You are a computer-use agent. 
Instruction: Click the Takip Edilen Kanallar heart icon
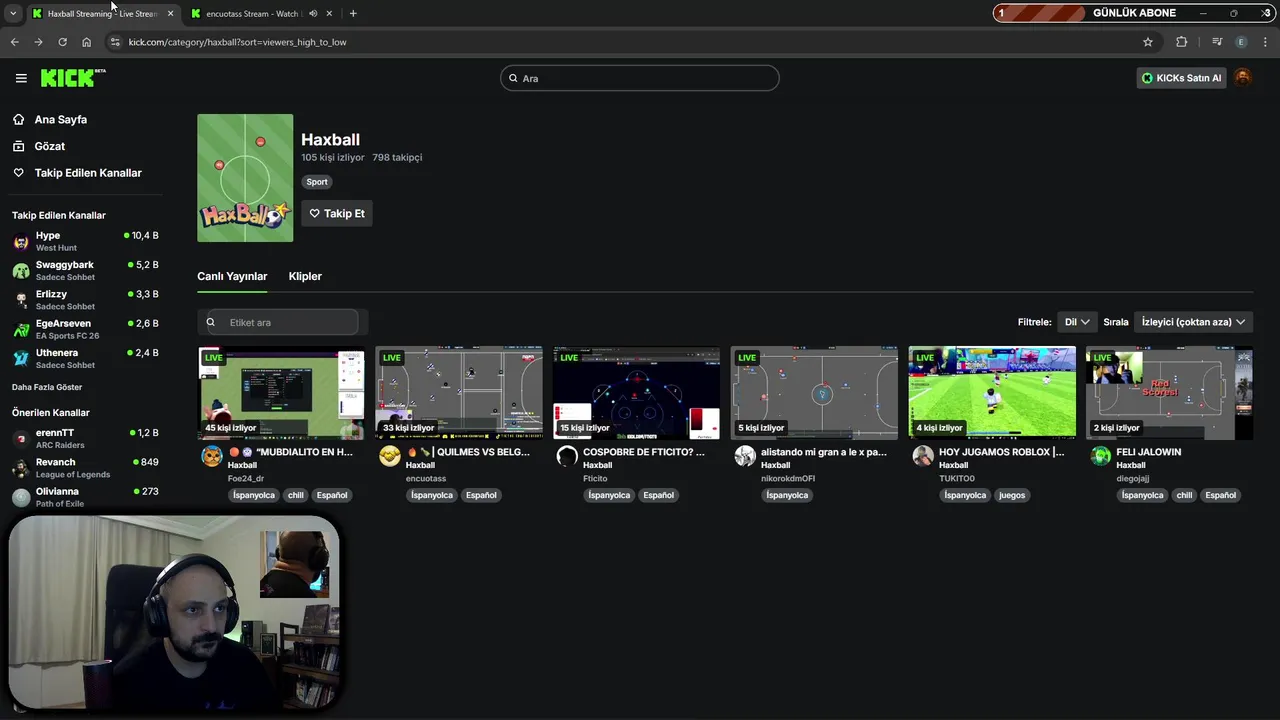[x=18, y=173]
